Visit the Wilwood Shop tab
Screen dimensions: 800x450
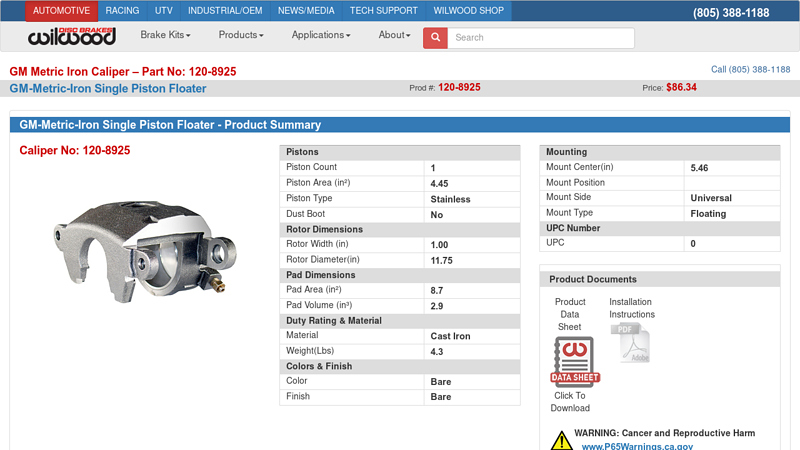[x=468, y=11]
